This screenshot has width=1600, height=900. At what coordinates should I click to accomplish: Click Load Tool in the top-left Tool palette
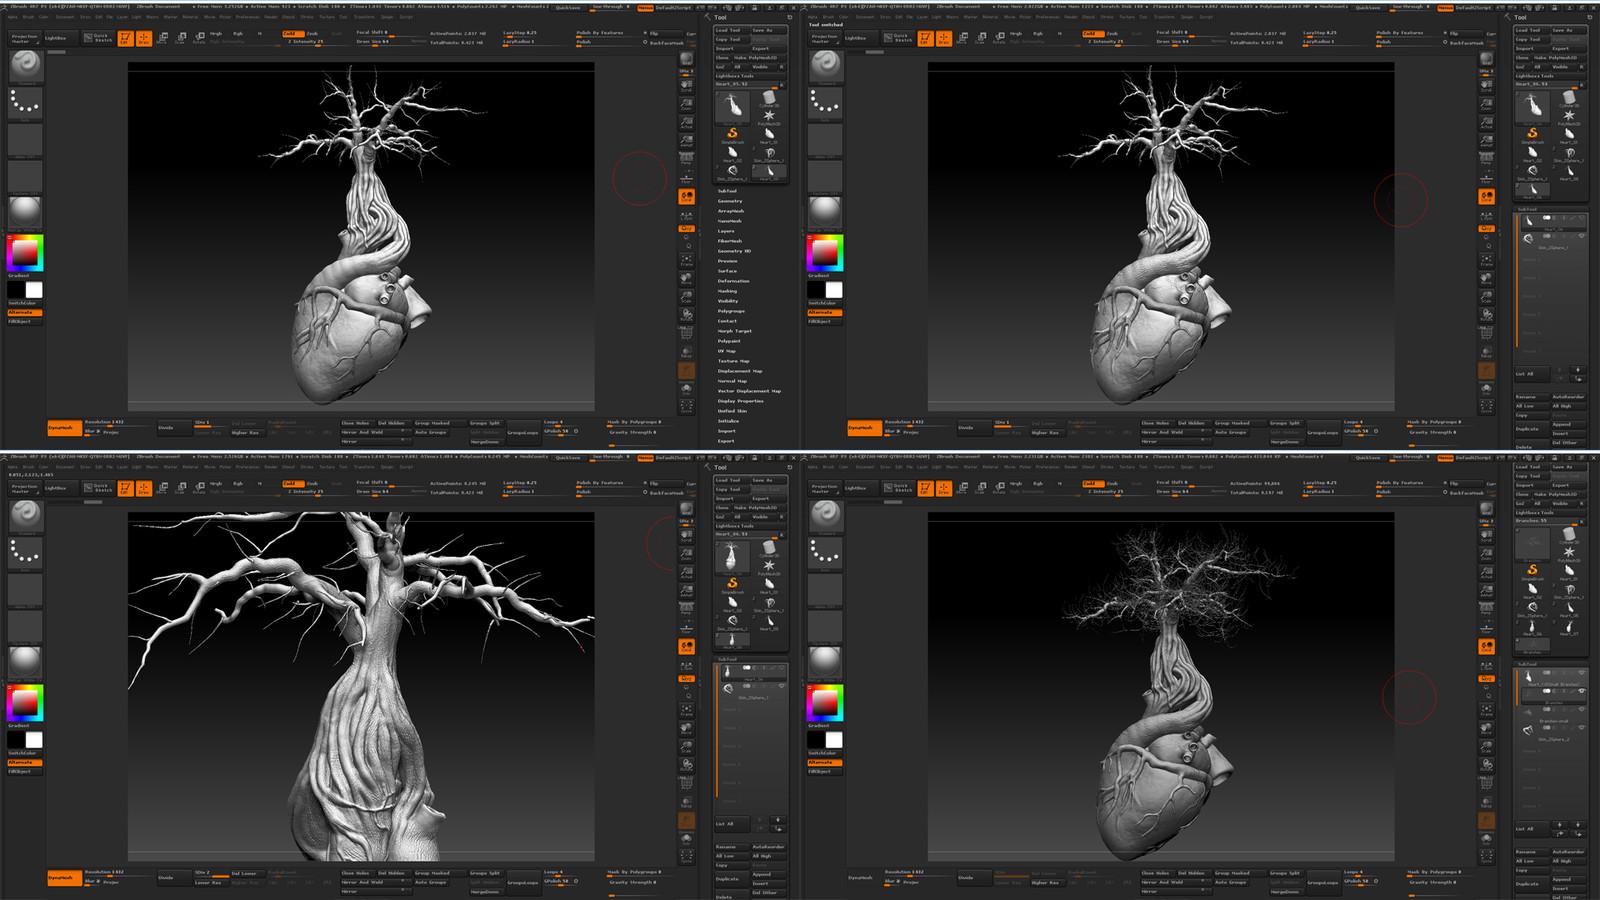click(731, 31)
